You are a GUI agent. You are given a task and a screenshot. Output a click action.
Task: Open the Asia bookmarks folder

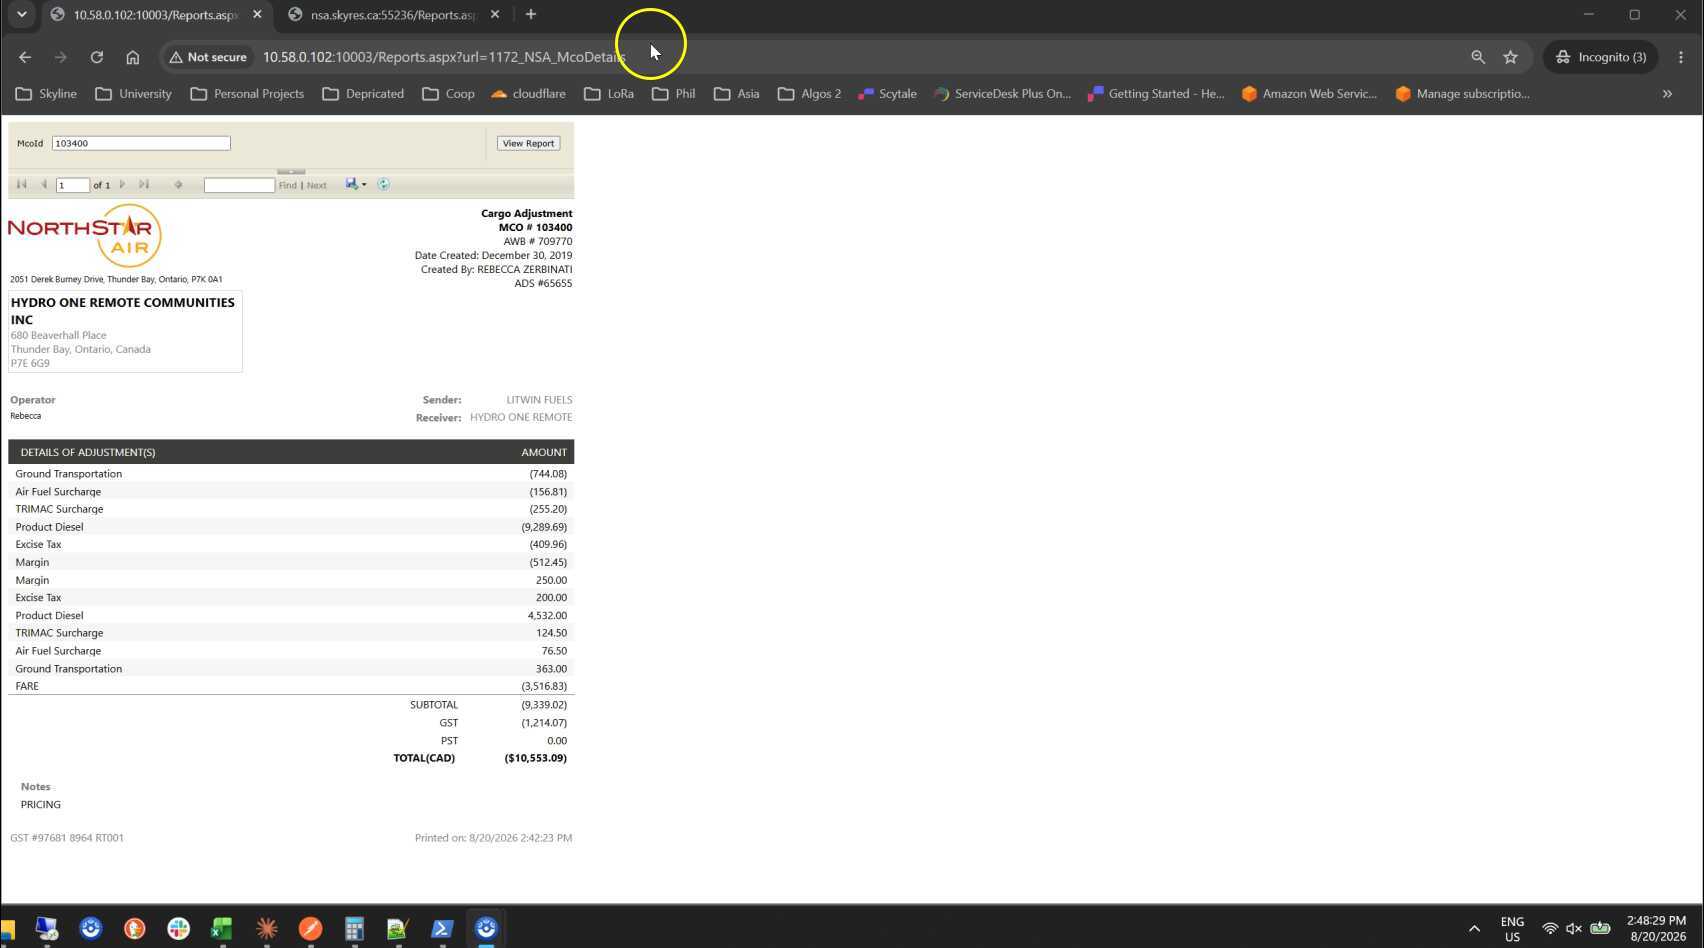point(737,94)
